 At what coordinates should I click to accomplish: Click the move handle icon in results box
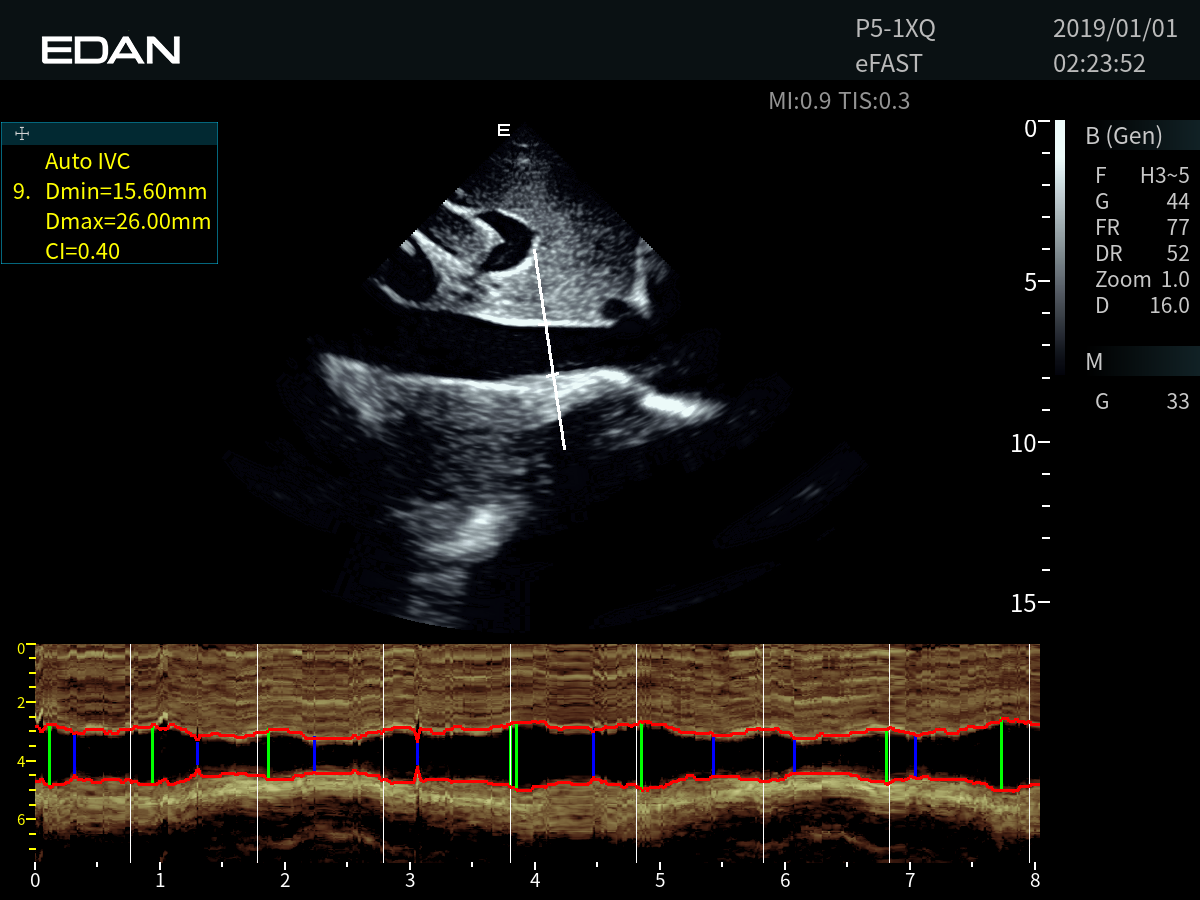(22, 133)
